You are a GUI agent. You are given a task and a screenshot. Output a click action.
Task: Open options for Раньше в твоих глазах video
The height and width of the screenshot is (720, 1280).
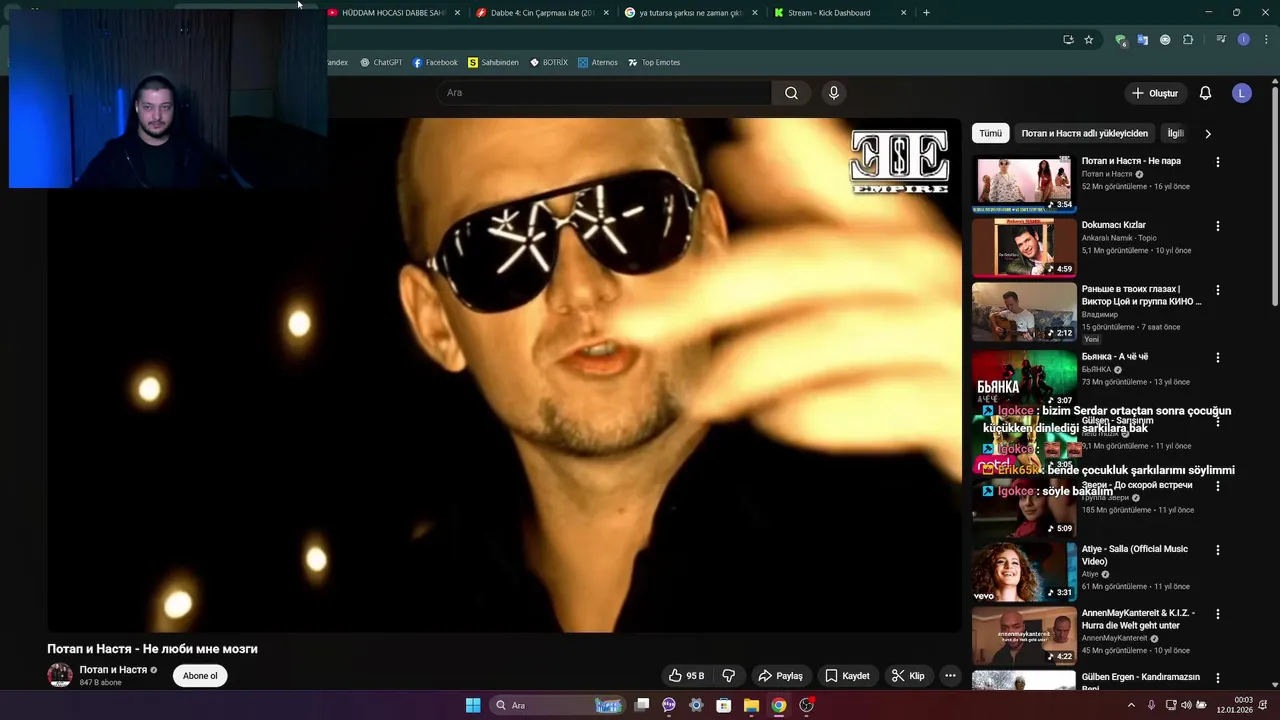click(x=1217, y=290)
